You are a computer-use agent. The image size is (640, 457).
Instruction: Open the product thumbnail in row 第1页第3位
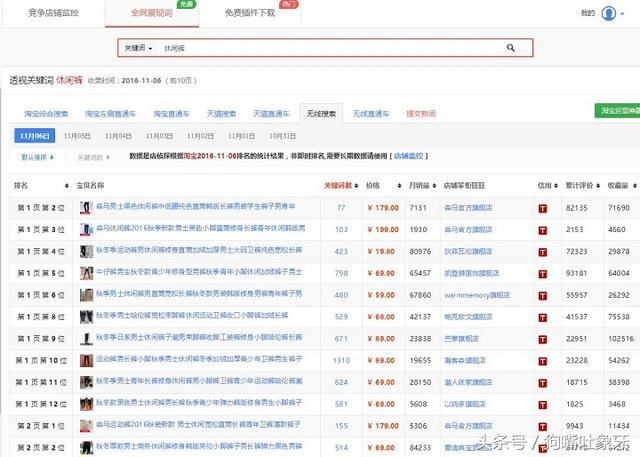86,229
